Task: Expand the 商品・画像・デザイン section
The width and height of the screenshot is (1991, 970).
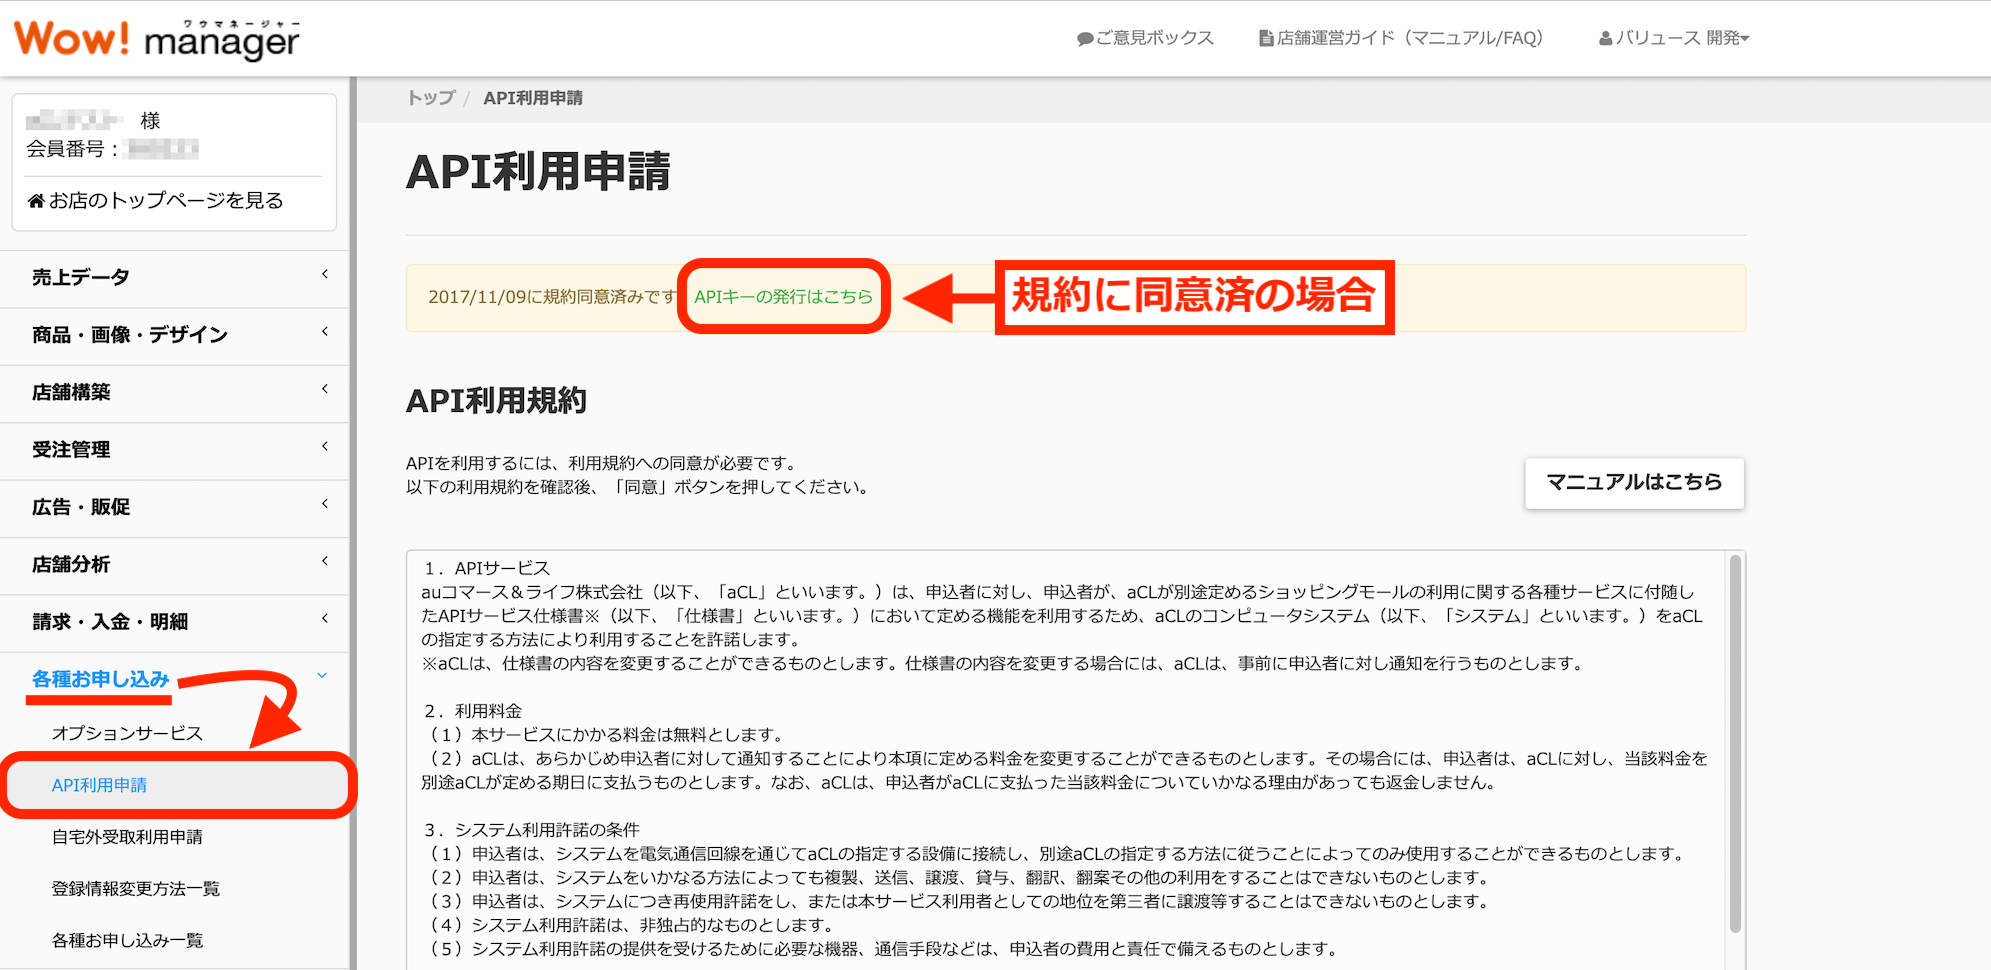Action: [x=130, y=335]
